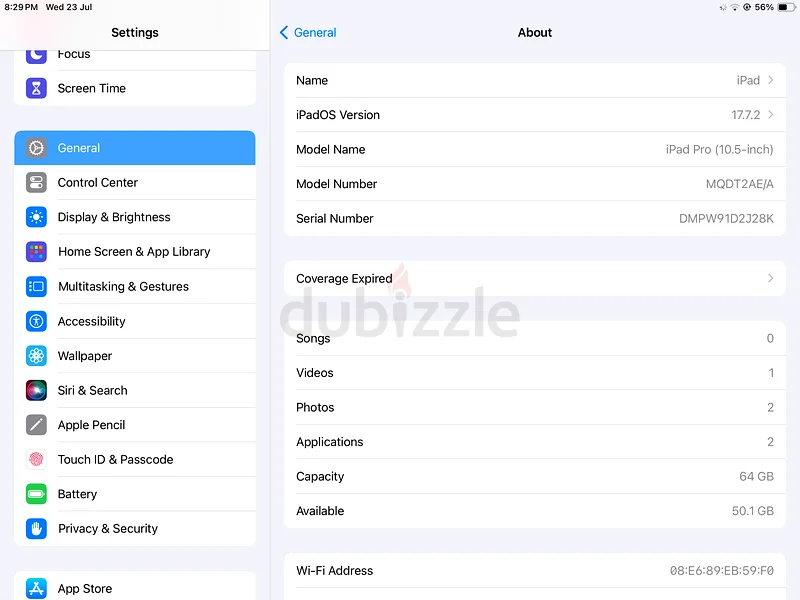
Task: Tap the General gear icon
Action: [x=36, y=148]
